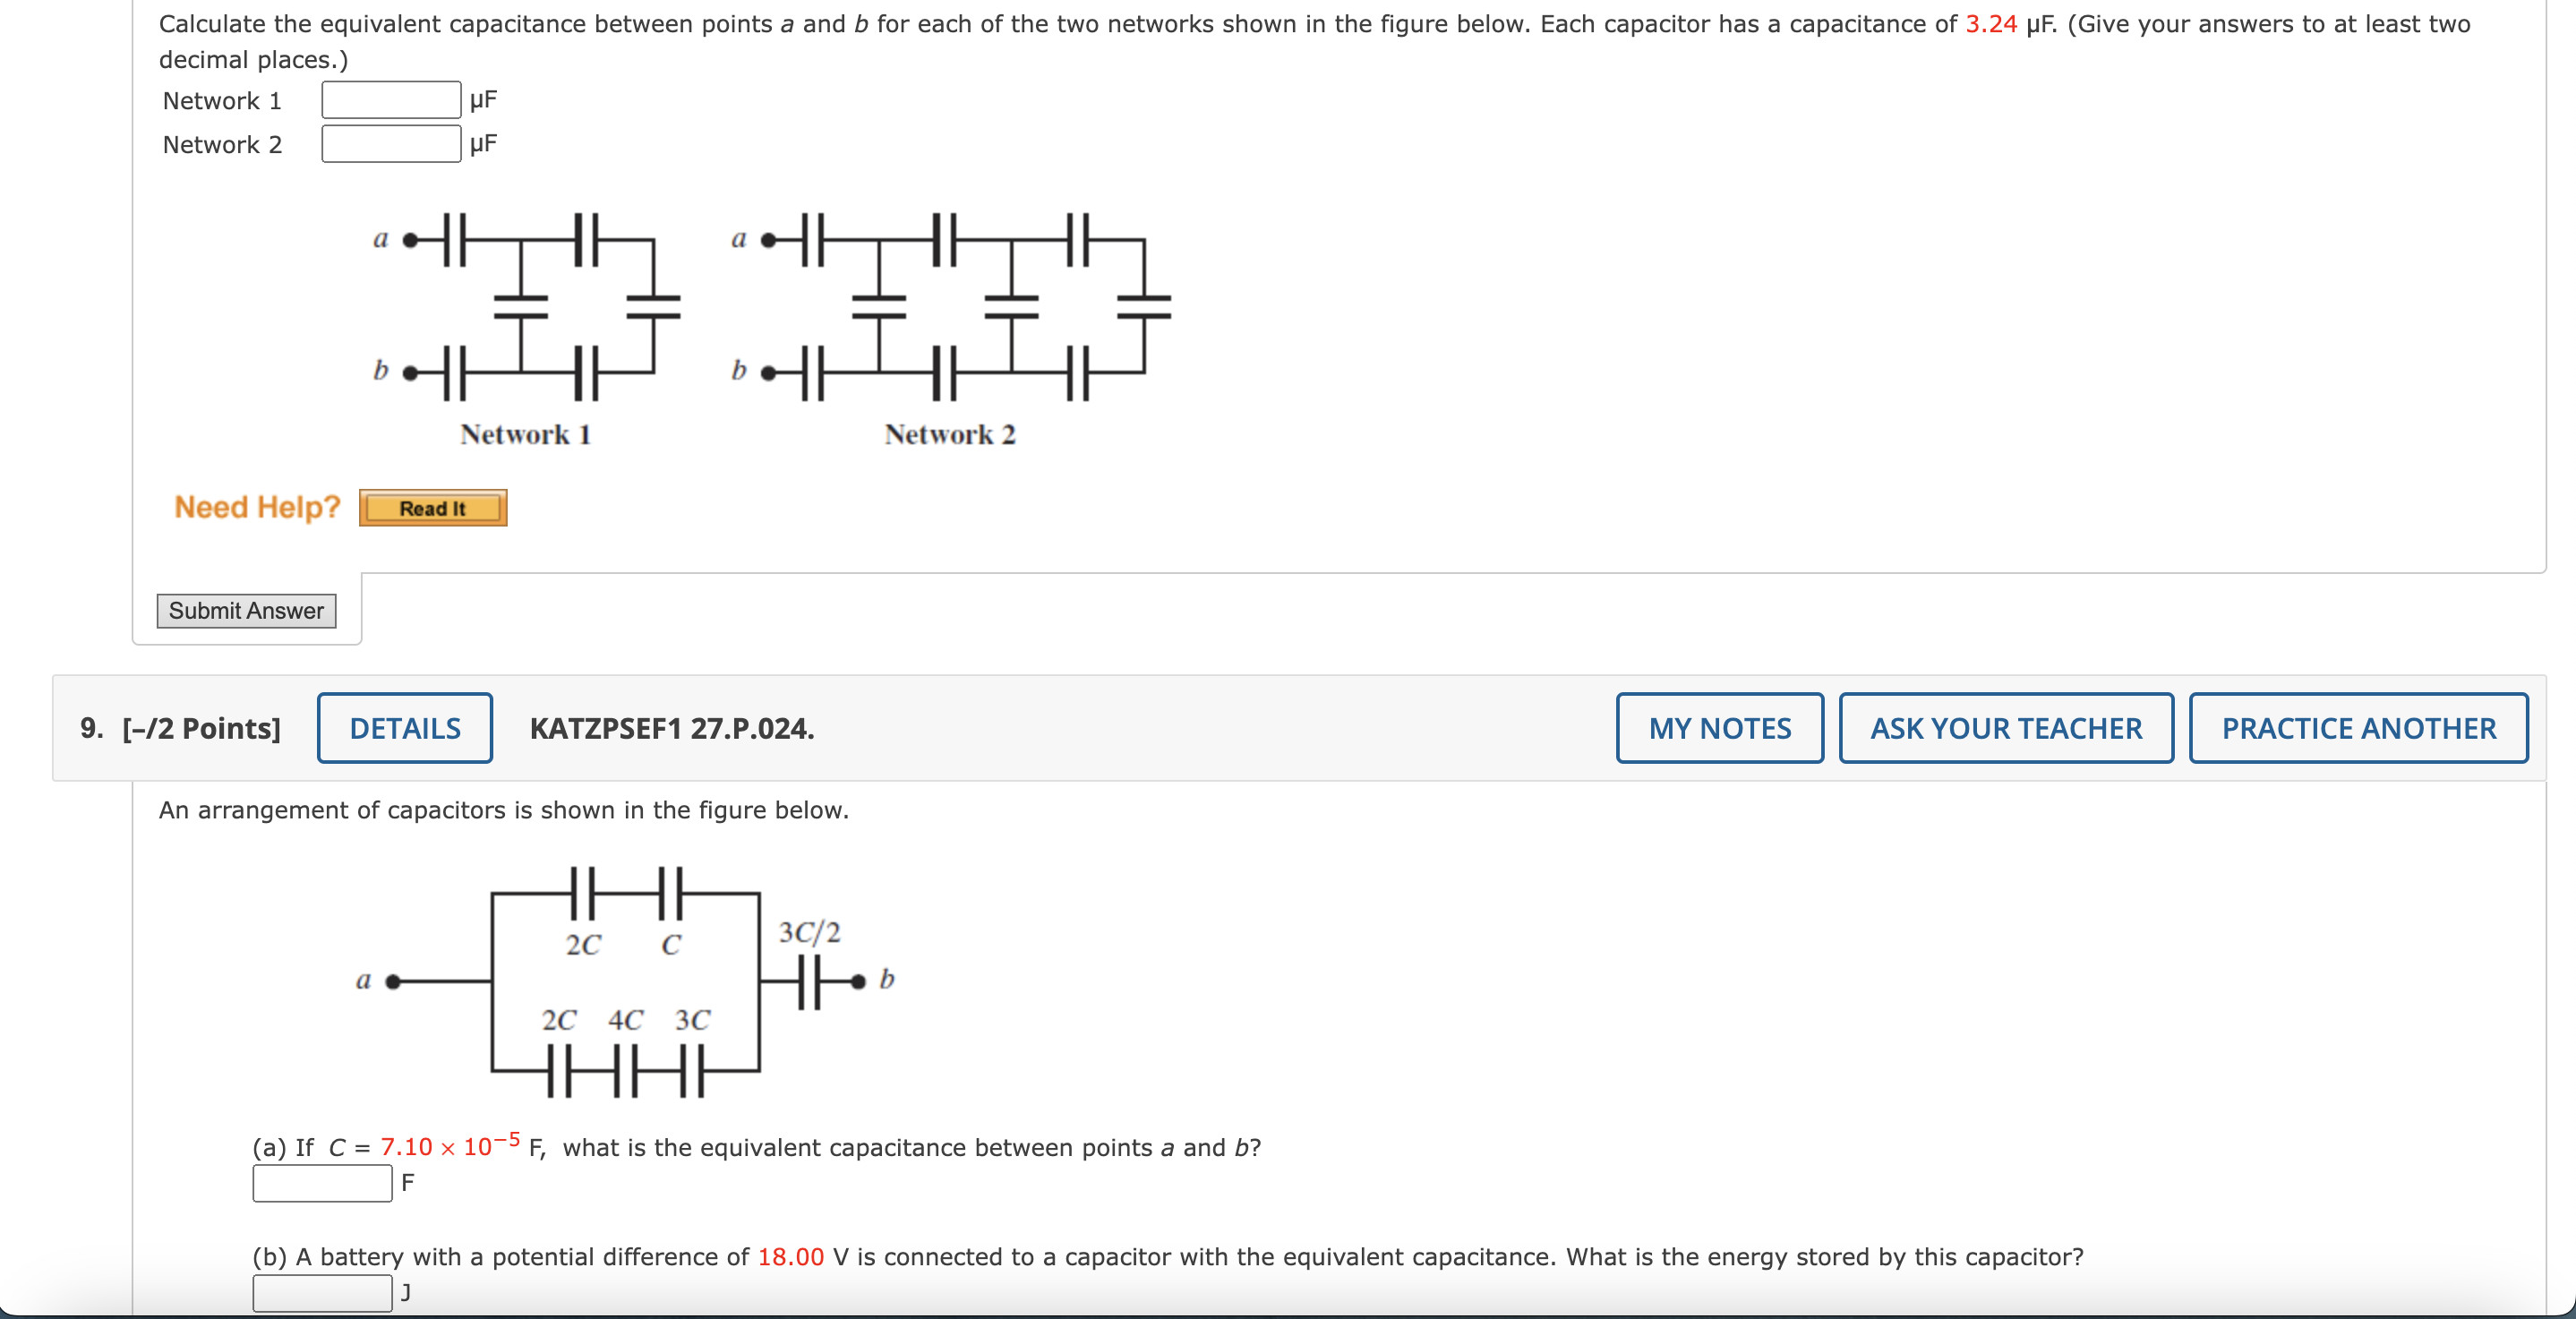Click the part (a) capacitance answer box
The image size is (2576, 1319).
tap(322, 1185)
